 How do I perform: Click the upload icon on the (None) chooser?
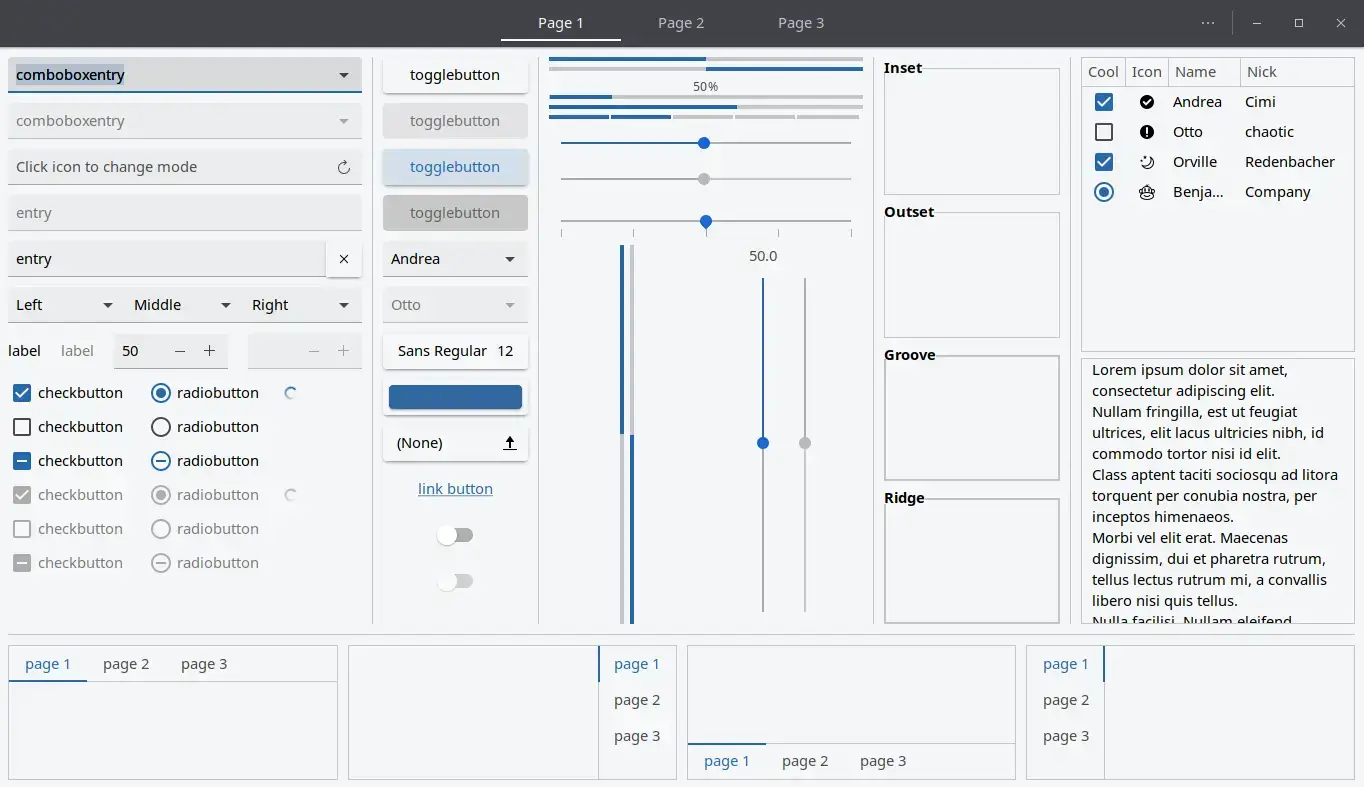coord(509,442)
